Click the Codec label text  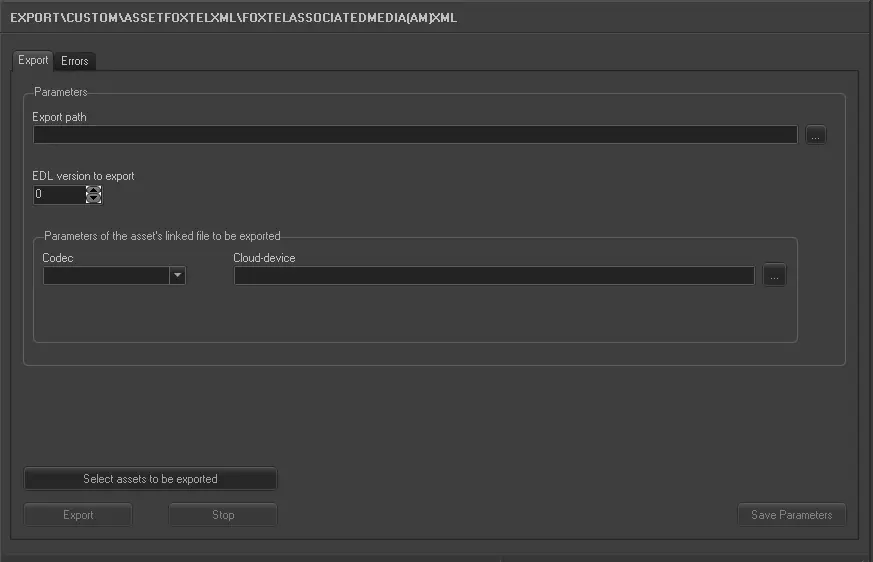click(57, 258)
